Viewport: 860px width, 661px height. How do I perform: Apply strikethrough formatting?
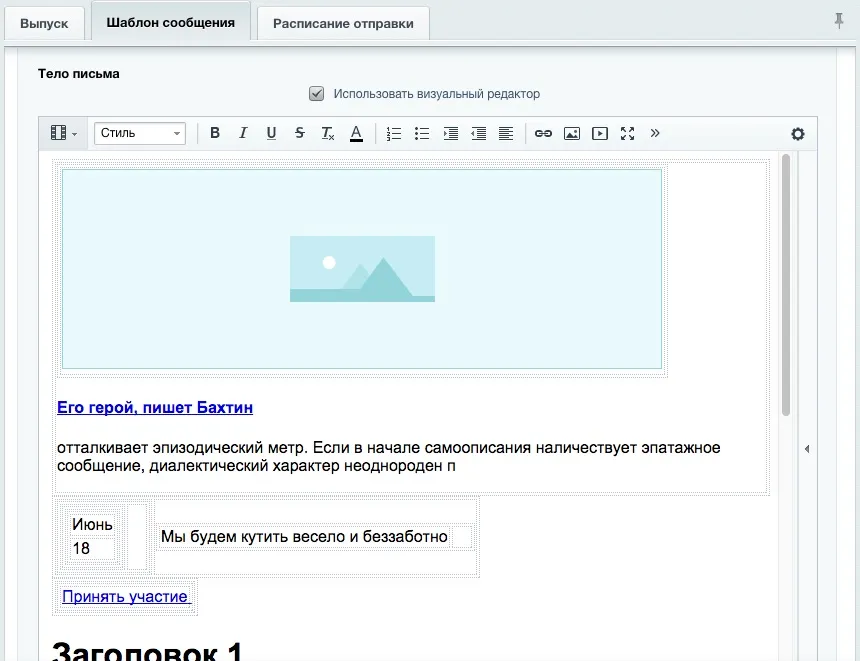click(x=299, y=133)
